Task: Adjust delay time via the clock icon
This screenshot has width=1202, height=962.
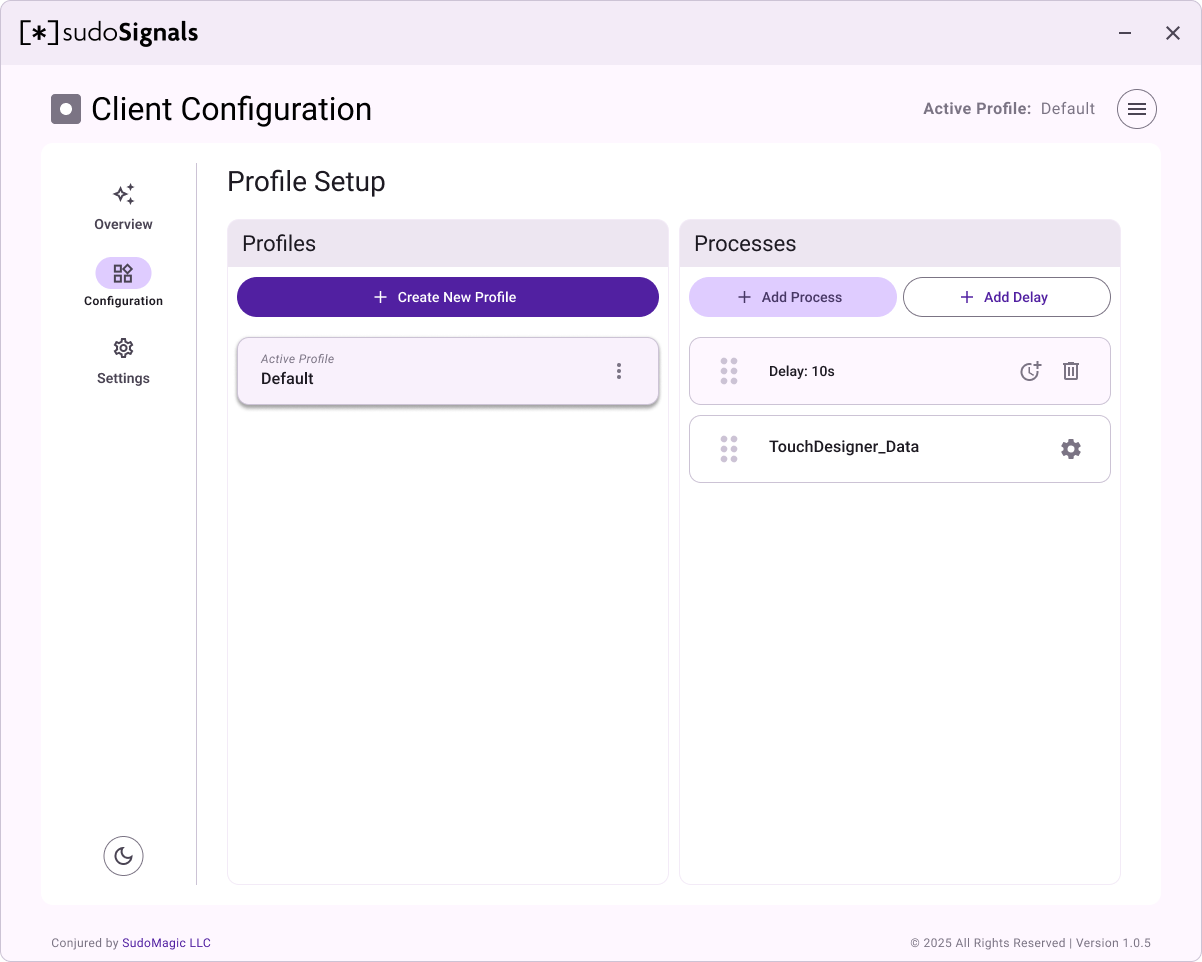Action: [1030, 371]
